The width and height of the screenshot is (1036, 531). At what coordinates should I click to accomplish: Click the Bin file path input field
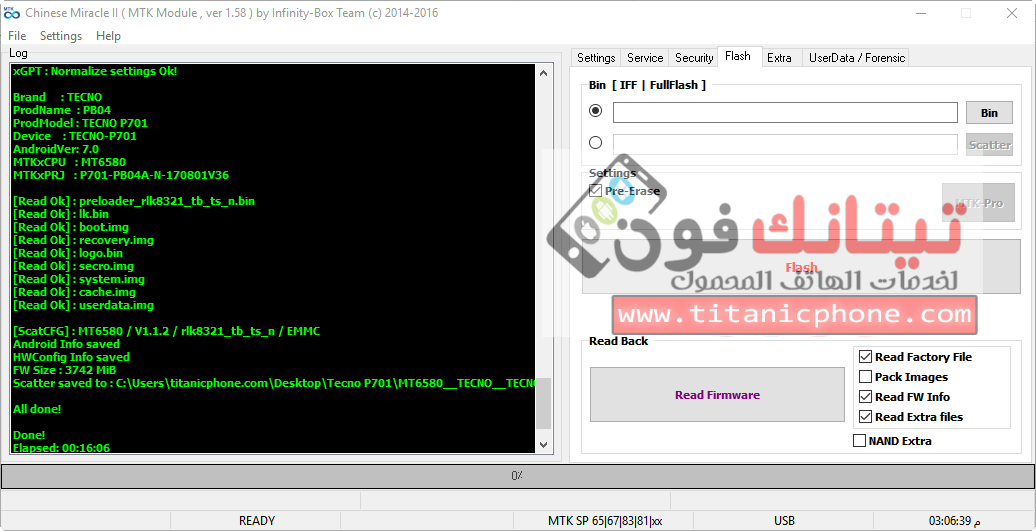[785, 112]
